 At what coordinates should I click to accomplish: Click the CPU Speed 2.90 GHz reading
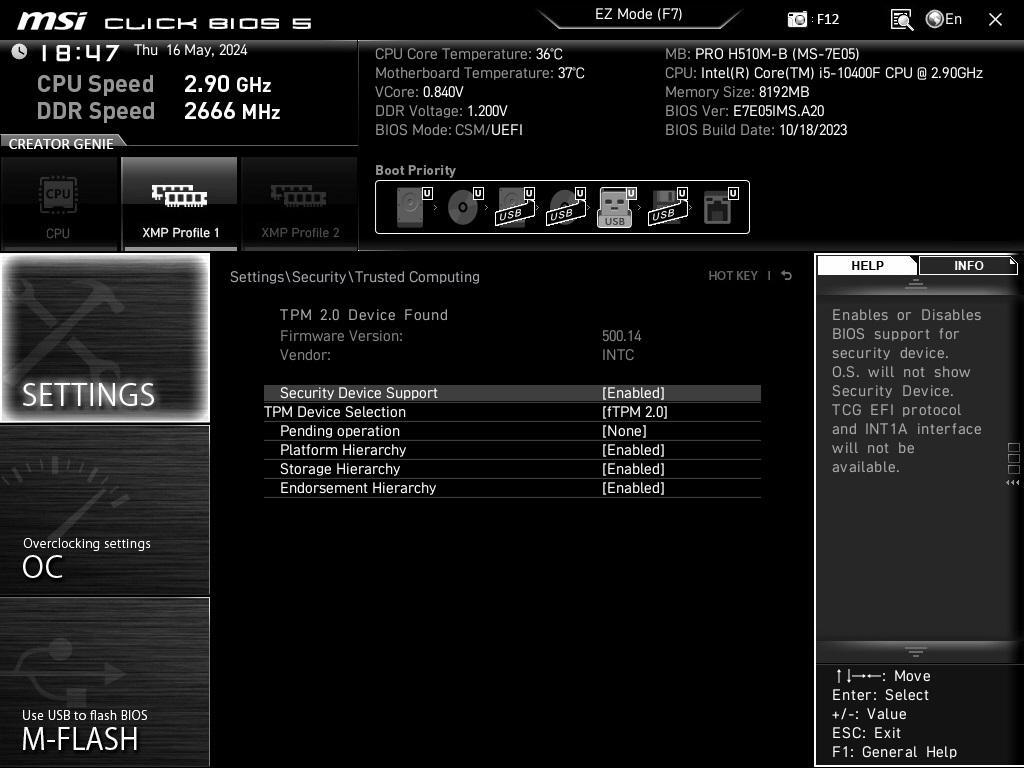[x=154, y=84]
